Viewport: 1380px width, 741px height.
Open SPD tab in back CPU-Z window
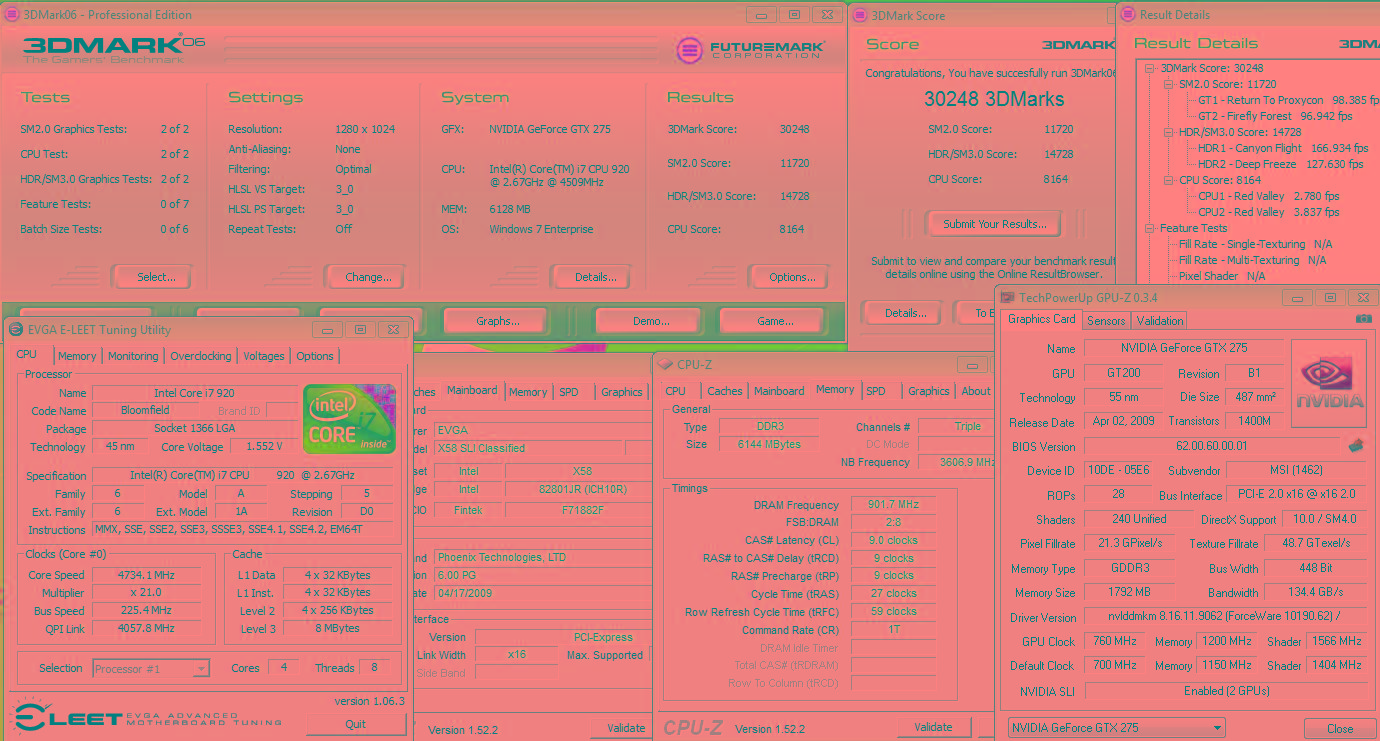coord(569,392)
